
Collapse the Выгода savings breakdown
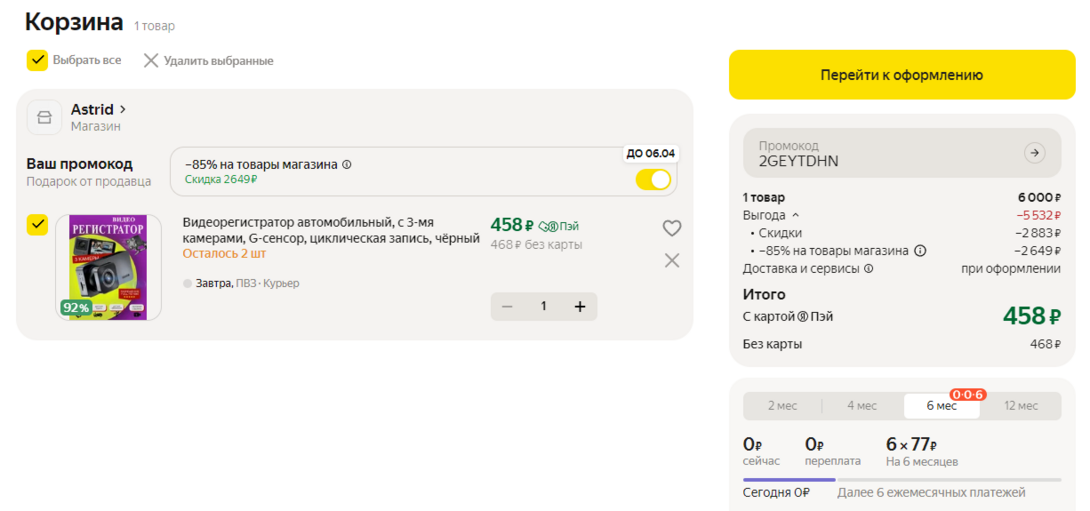pyautogui.click(x=796, y=215)
